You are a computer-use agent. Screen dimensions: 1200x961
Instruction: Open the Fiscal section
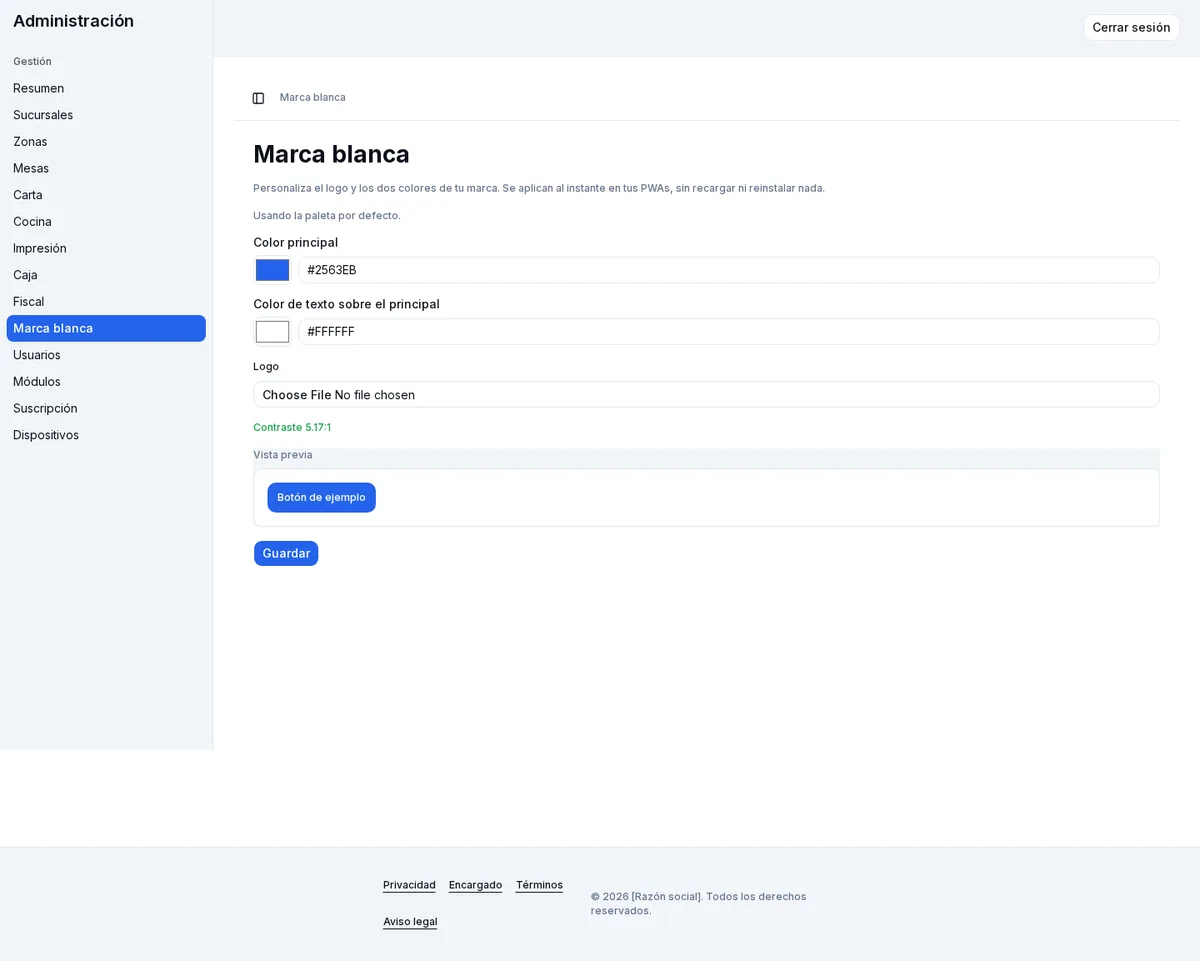(x=106, y=302)
